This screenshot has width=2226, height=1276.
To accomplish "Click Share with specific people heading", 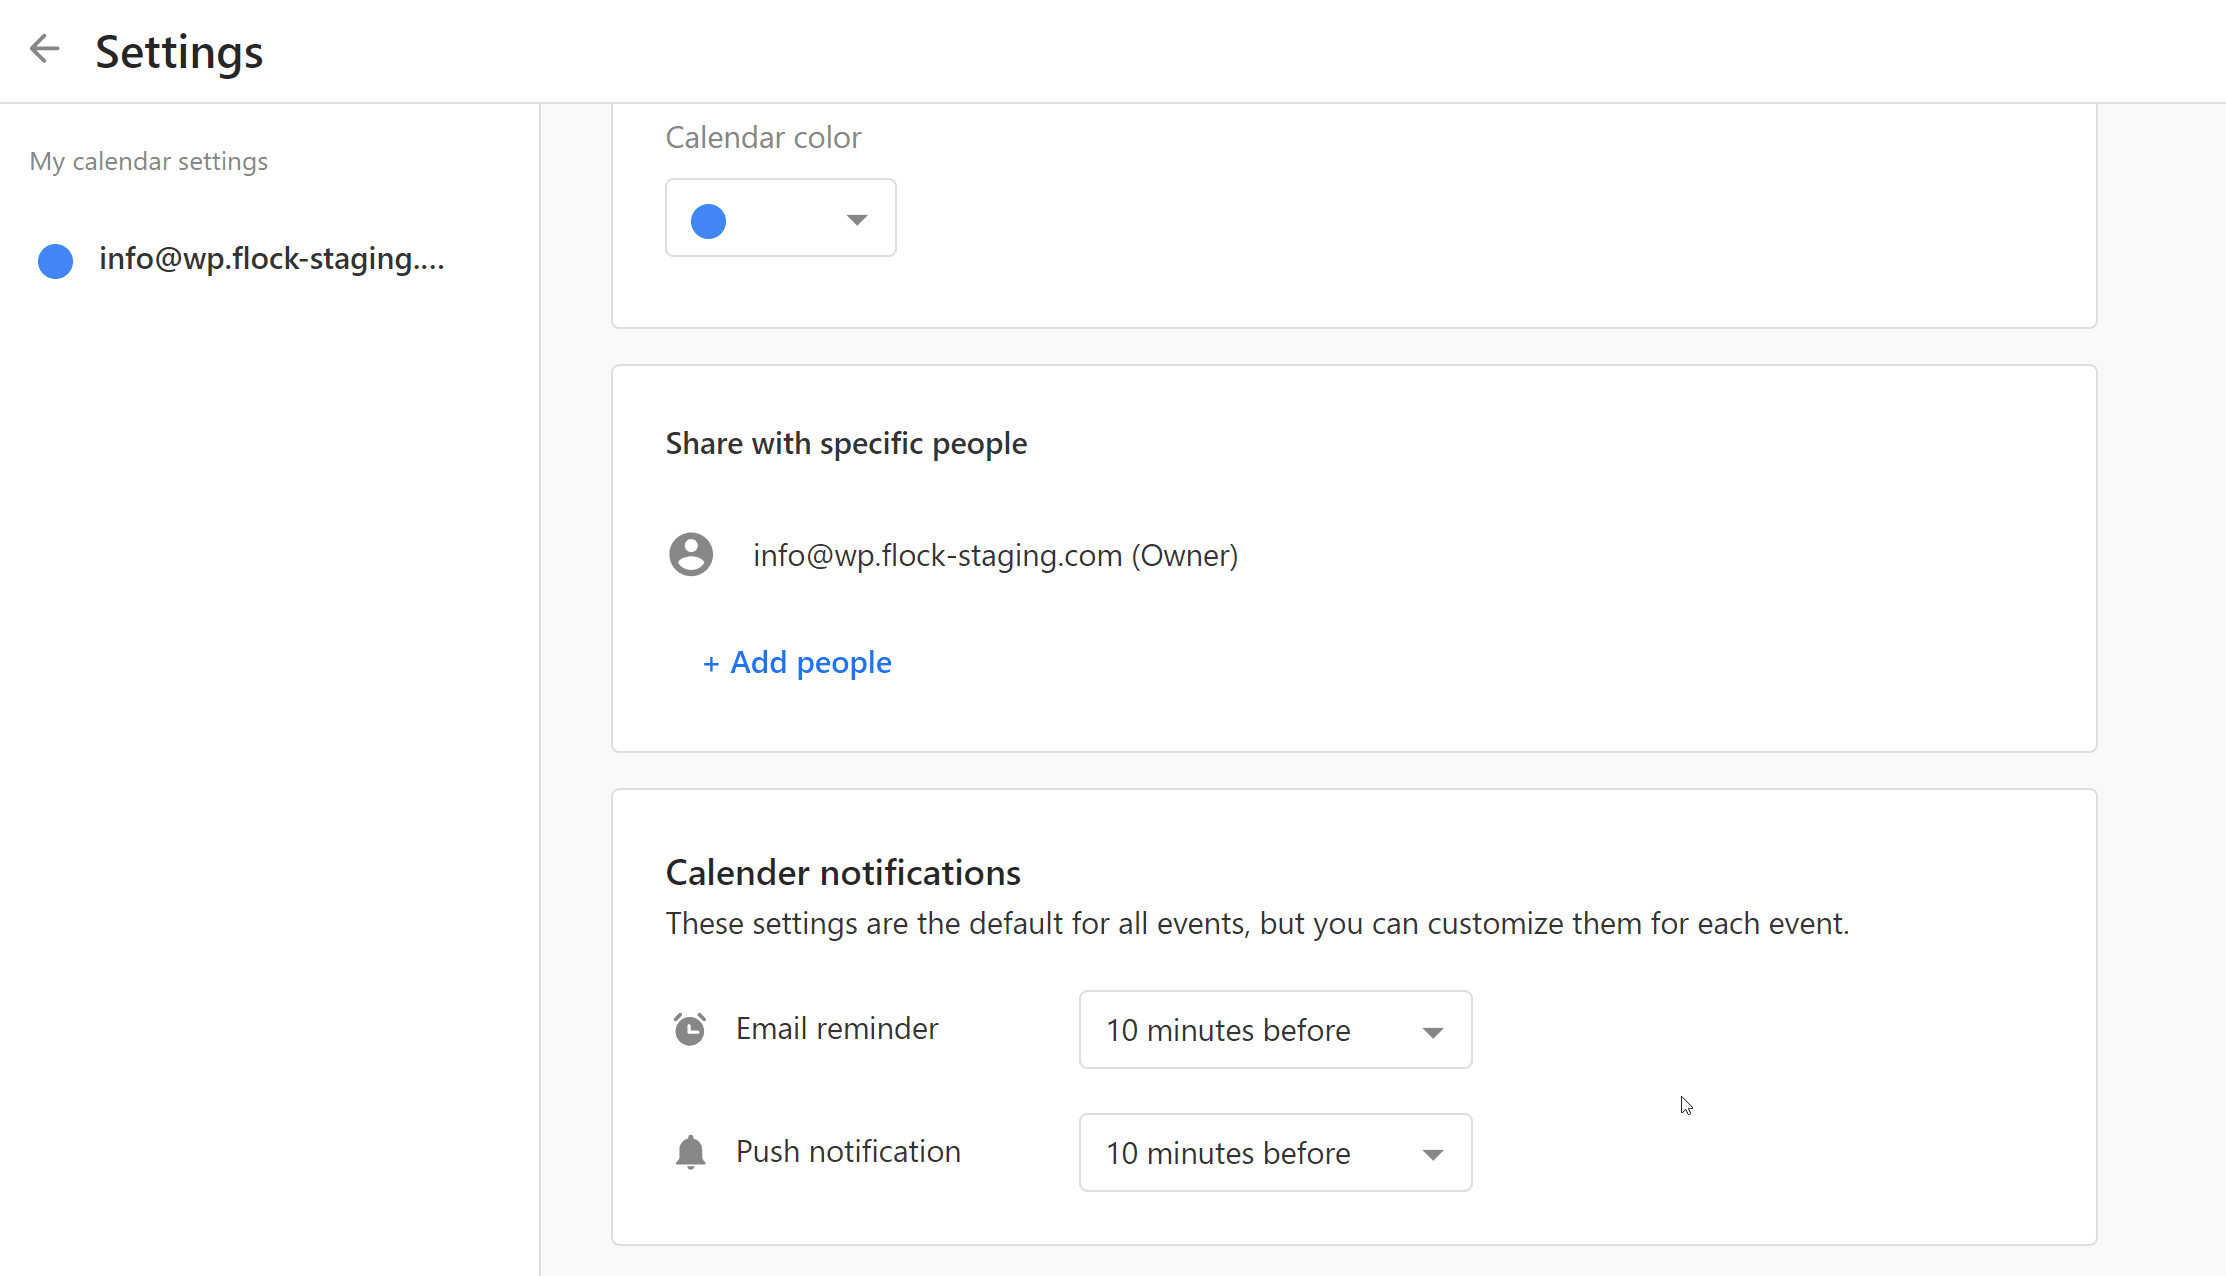I will click(846, 443).
